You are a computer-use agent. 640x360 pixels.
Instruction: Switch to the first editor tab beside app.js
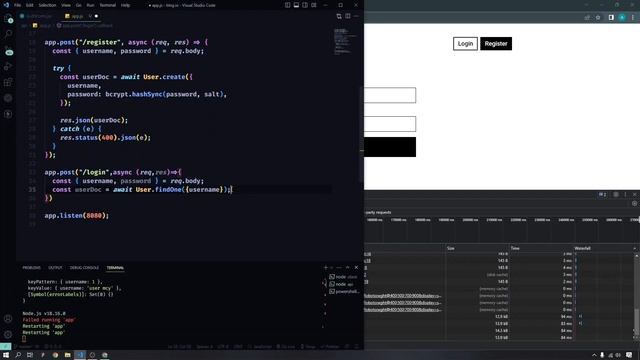click(x=39, y=16)
